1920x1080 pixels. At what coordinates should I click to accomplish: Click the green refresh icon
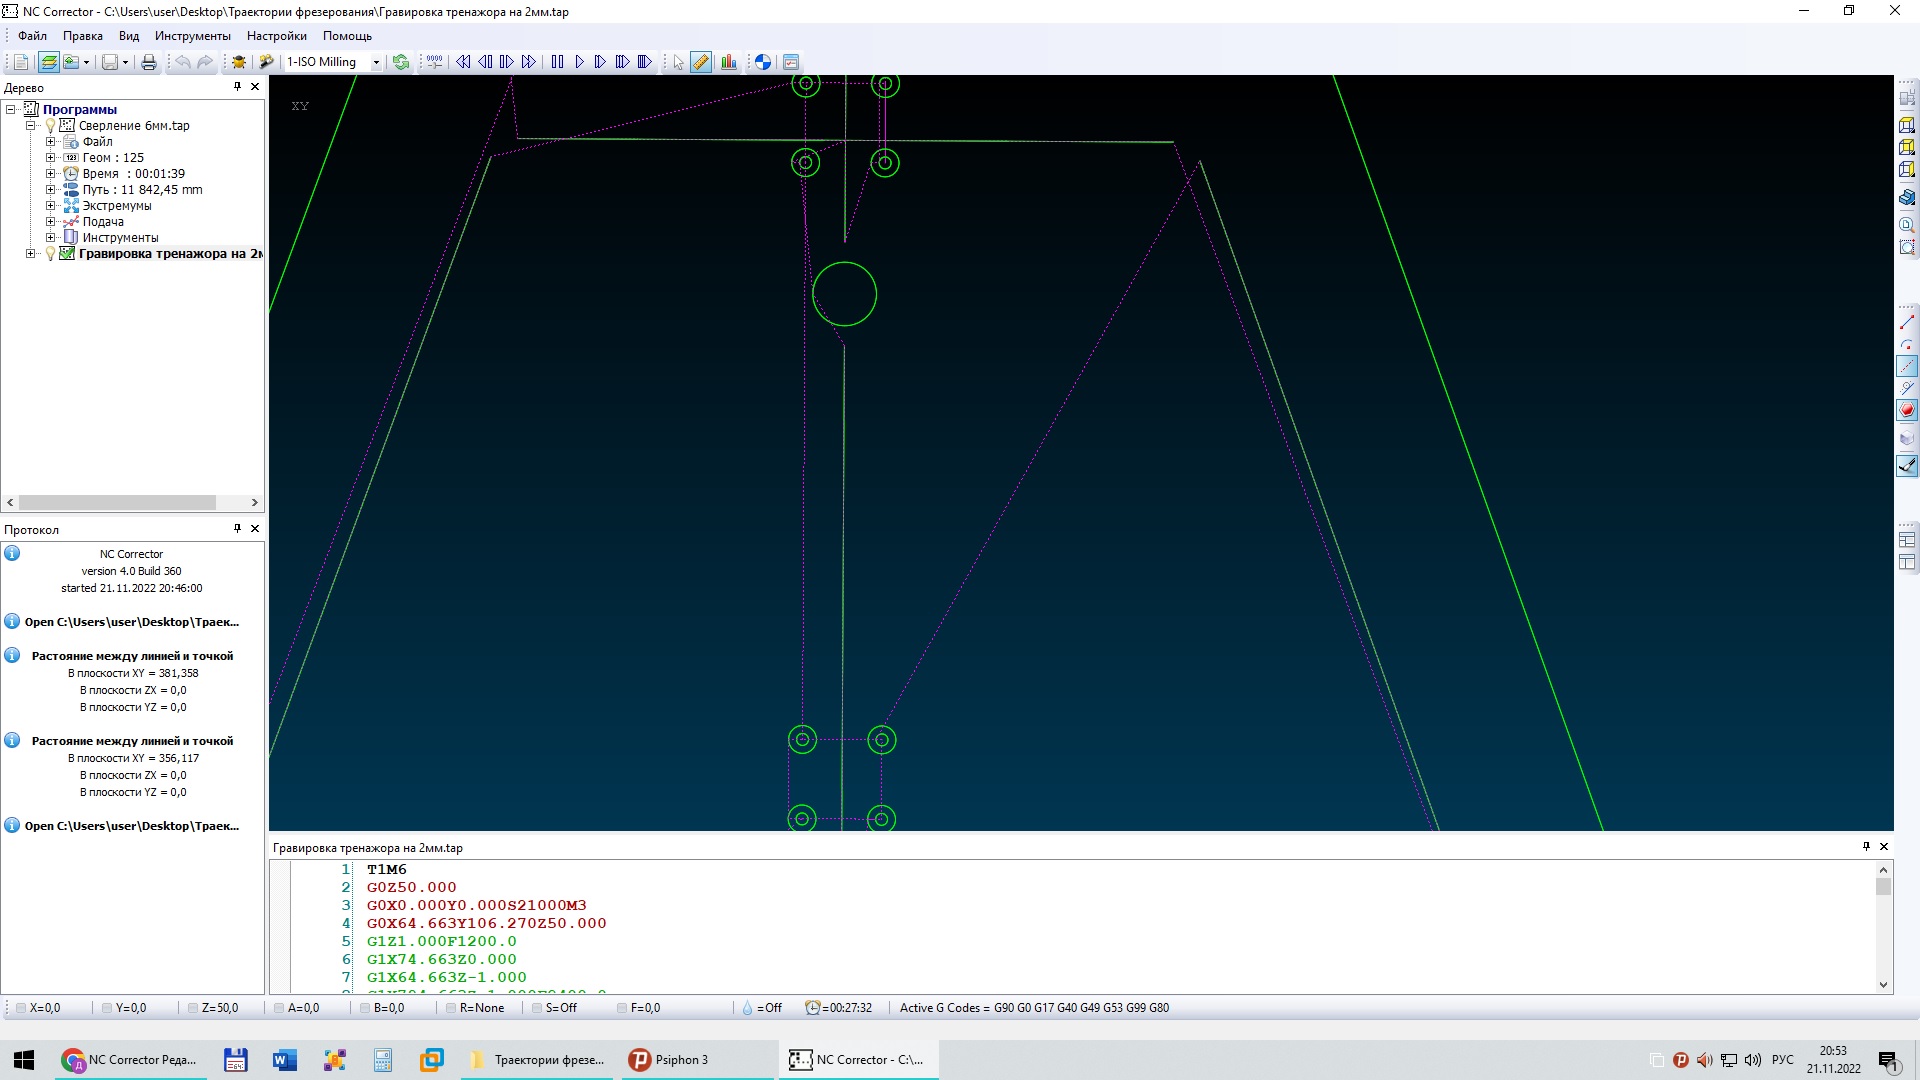point(401,62)
